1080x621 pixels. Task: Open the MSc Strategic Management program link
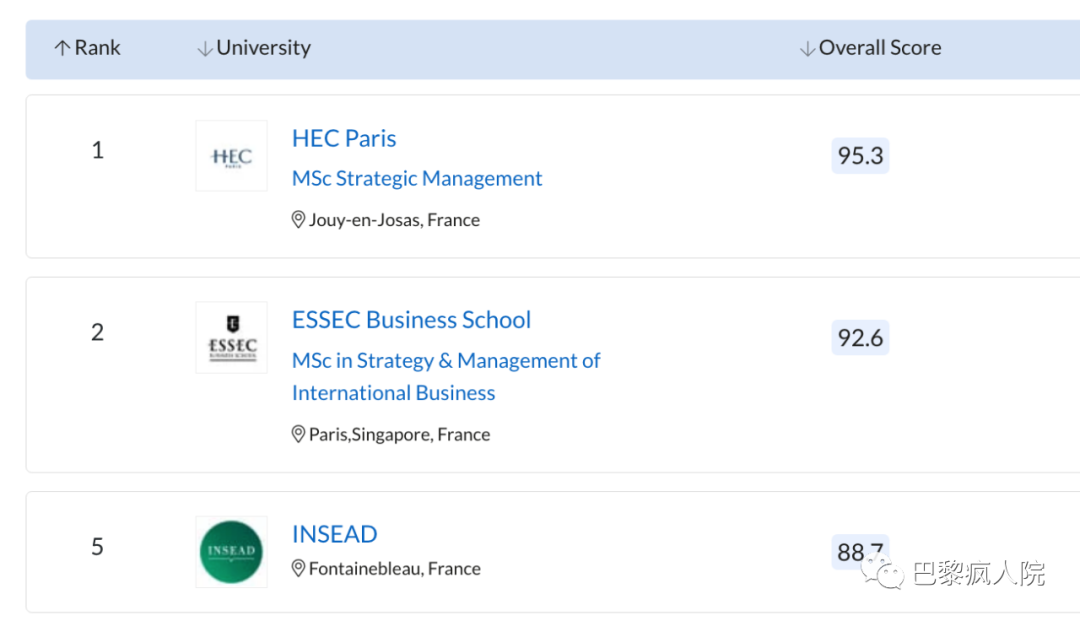(x=417, y=178)
